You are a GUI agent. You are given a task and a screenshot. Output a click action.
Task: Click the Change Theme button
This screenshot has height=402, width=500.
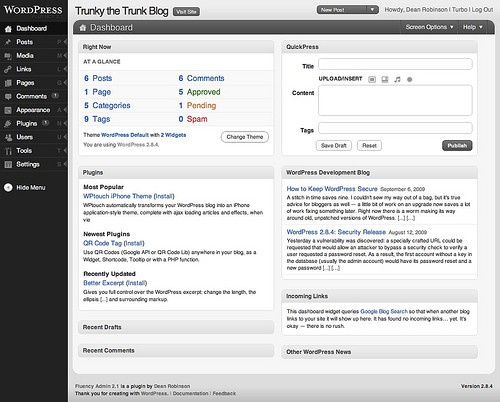coord(245,137)
